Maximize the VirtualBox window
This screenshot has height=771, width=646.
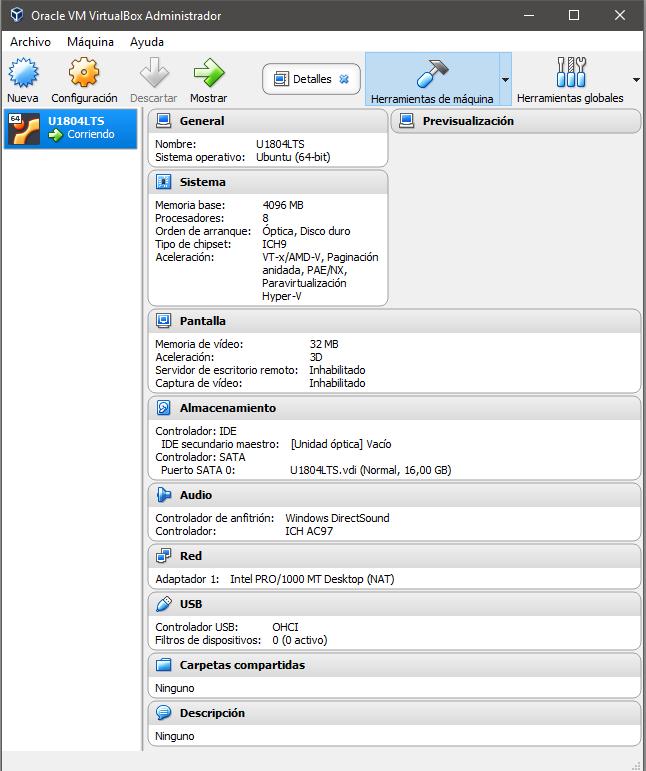tap(574, 15)
